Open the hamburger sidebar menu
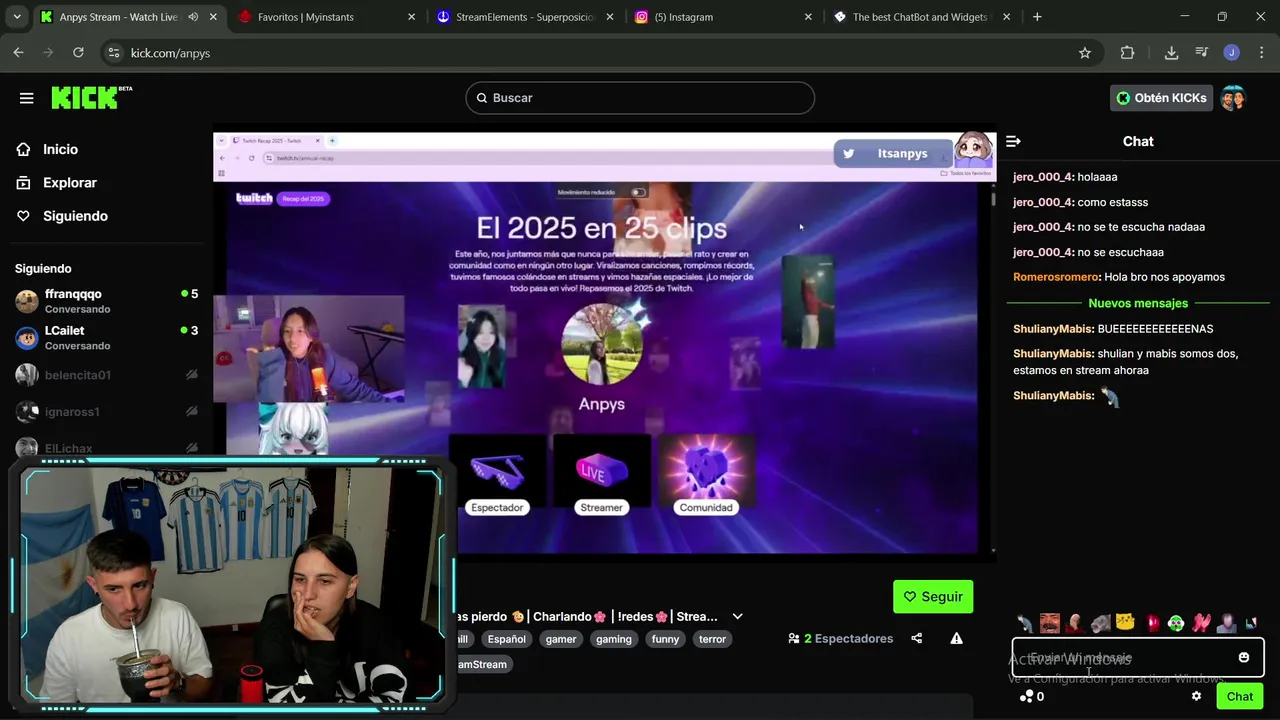Viewport: 1280px width, 720px height. pos(26,98)
